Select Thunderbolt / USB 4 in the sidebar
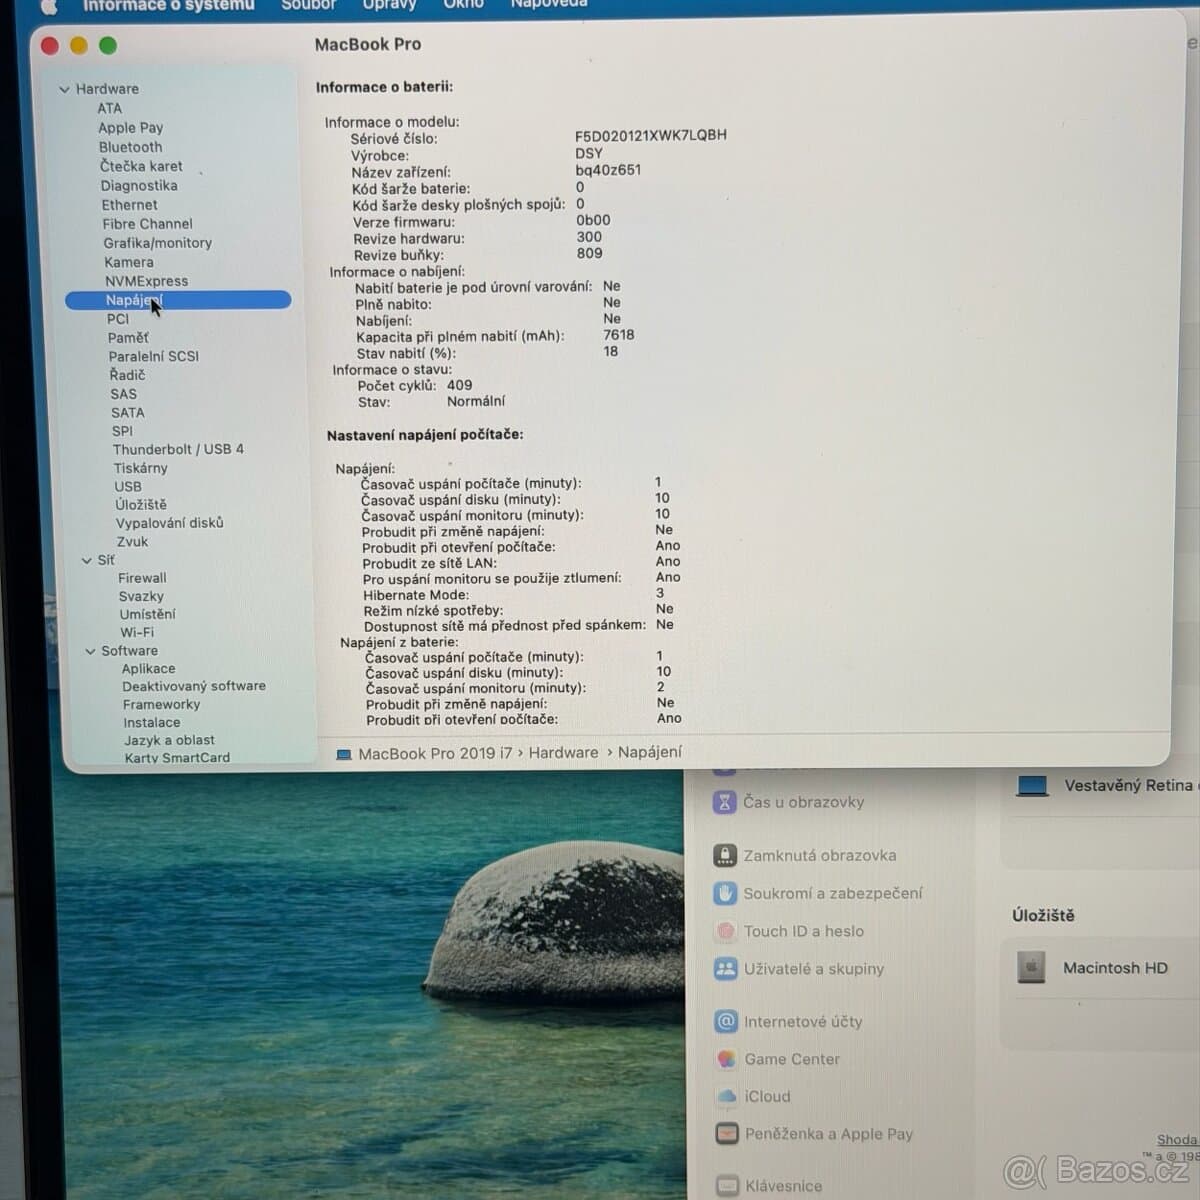 click(x=178, y=450)
